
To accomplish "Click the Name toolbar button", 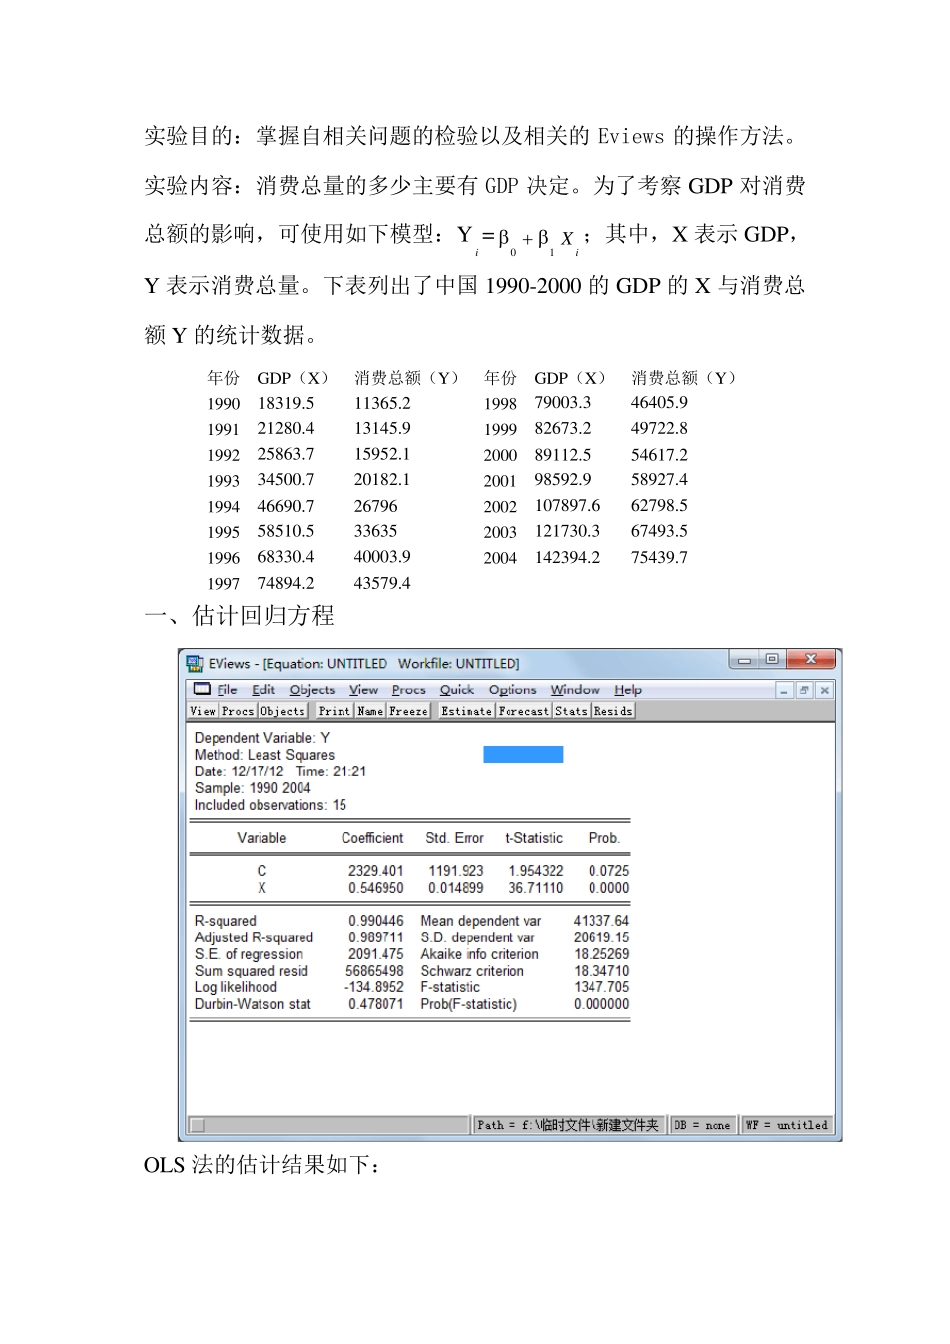I will [370, 711].
